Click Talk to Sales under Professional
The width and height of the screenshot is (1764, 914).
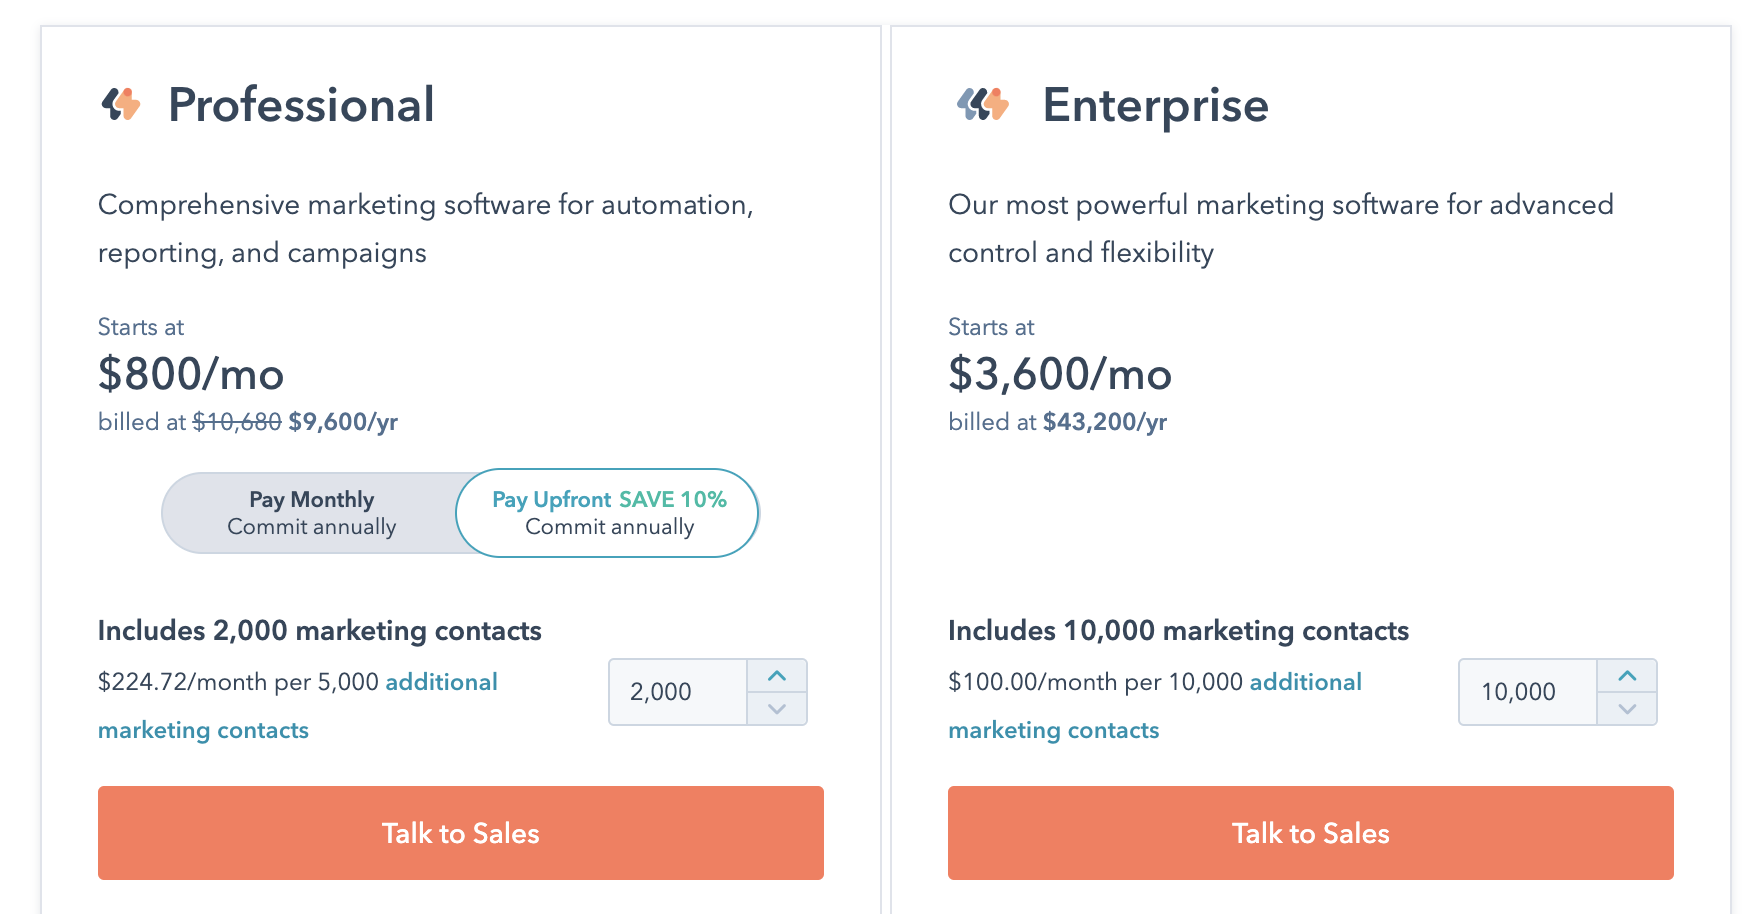point(461,833)
